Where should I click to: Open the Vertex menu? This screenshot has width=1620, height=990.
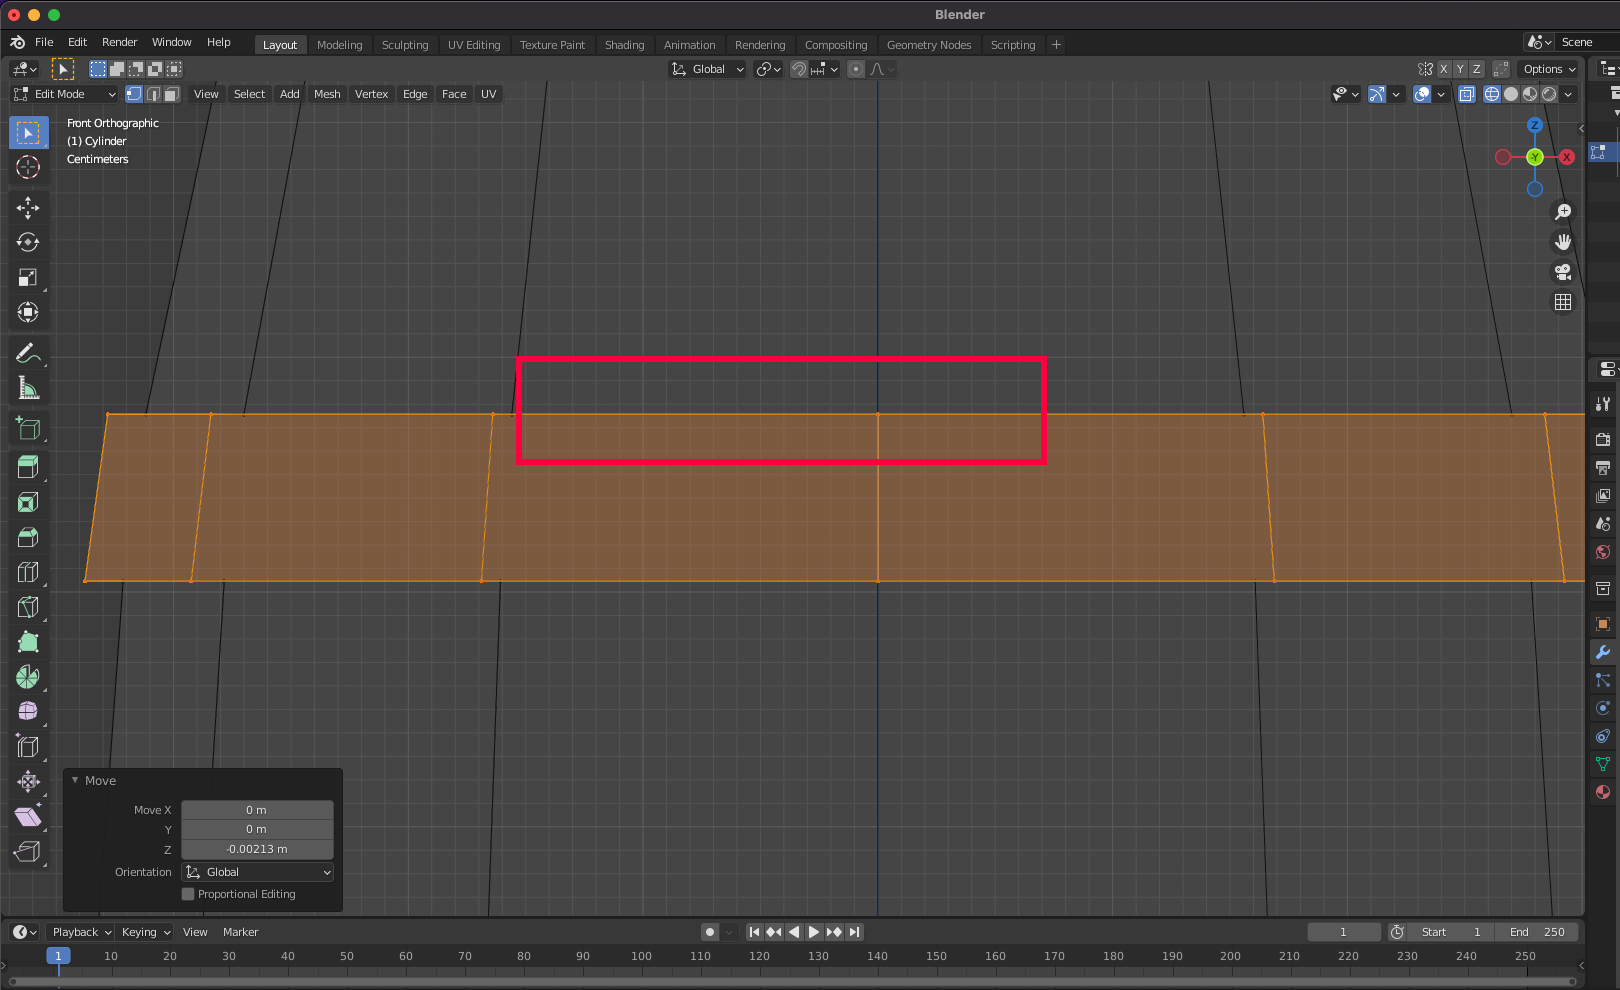(x=371, y=94)
